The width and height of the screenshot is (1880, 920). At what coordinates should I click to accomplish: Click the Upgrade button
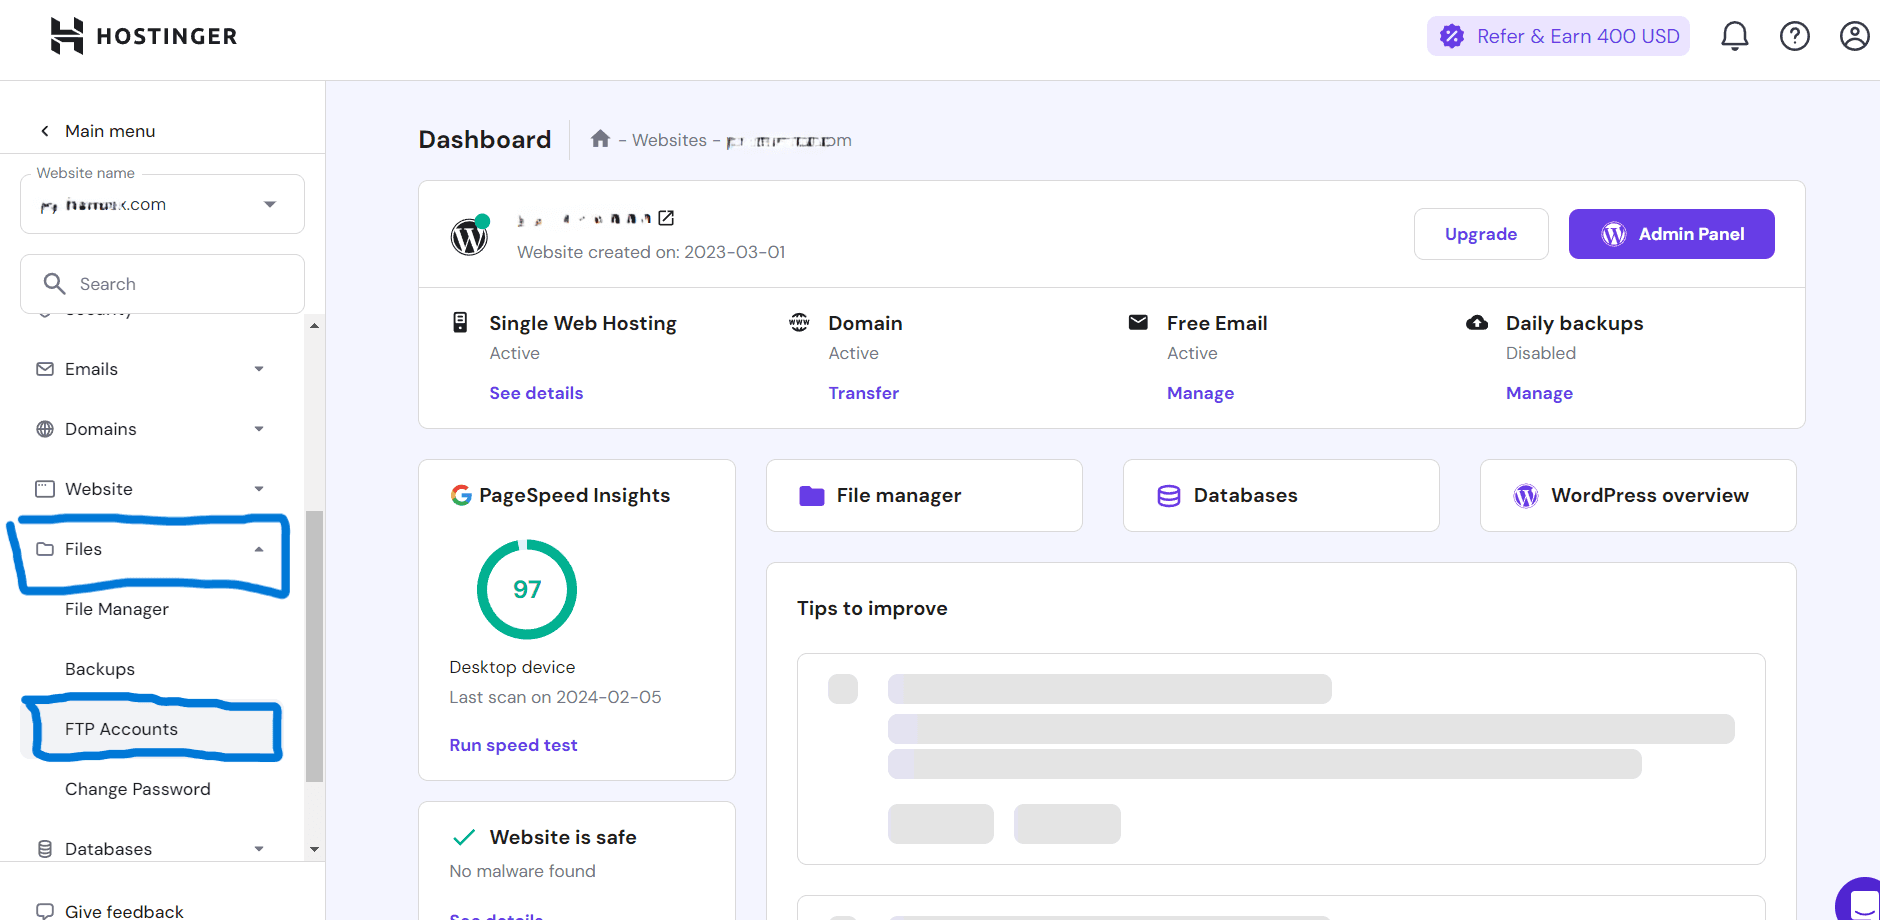click(x=1481, y=234)
